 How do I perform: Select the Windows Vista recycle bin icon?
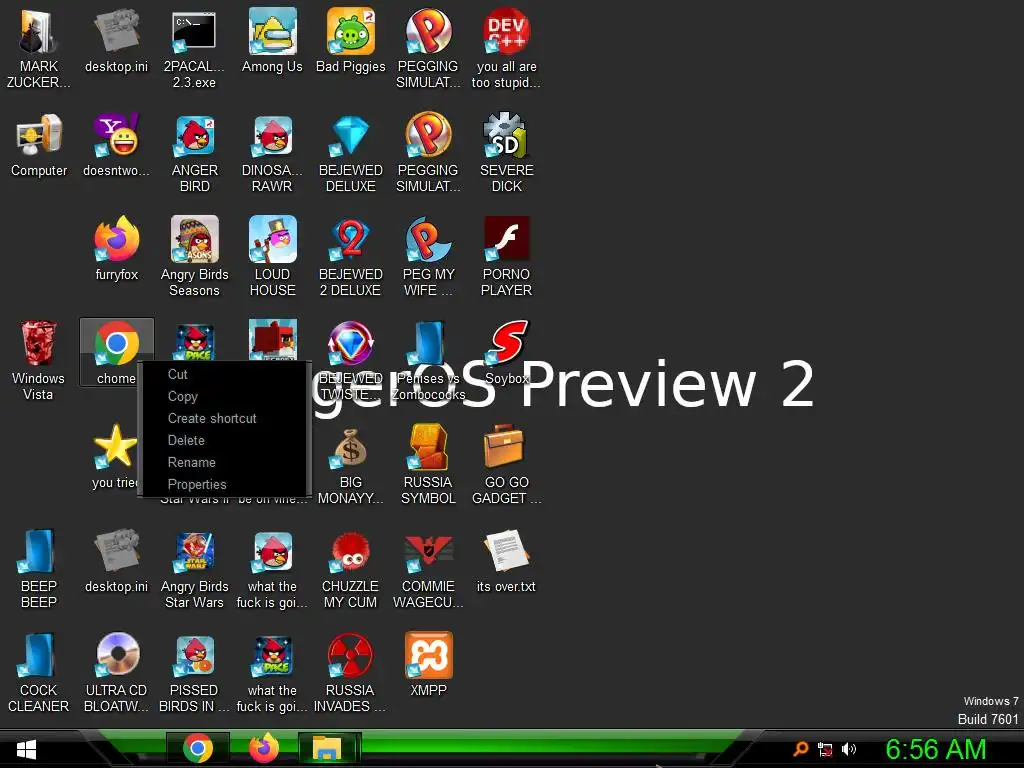[x=38, y=359]
